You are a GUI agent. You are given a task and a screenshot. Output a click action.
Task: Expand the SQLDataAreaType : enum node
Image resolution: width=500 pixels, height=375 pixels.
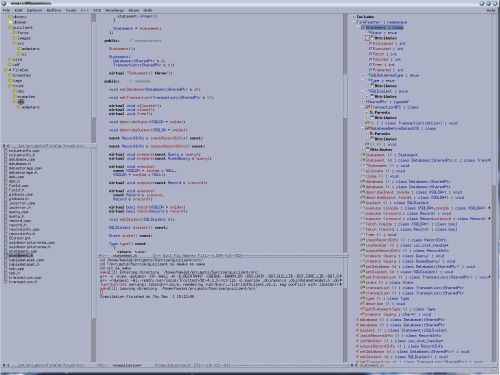[363, 75]
